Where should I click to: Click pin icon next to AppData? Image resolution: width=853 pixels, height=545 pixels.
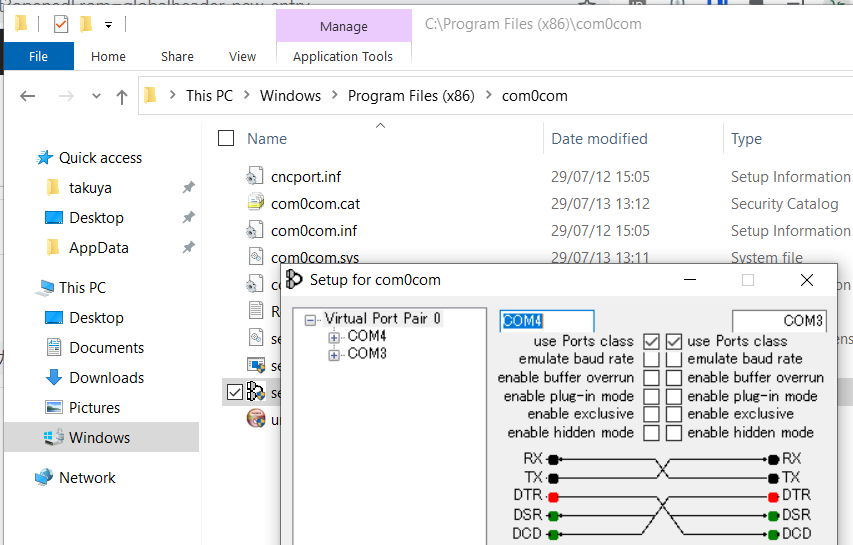click(188, 247)
